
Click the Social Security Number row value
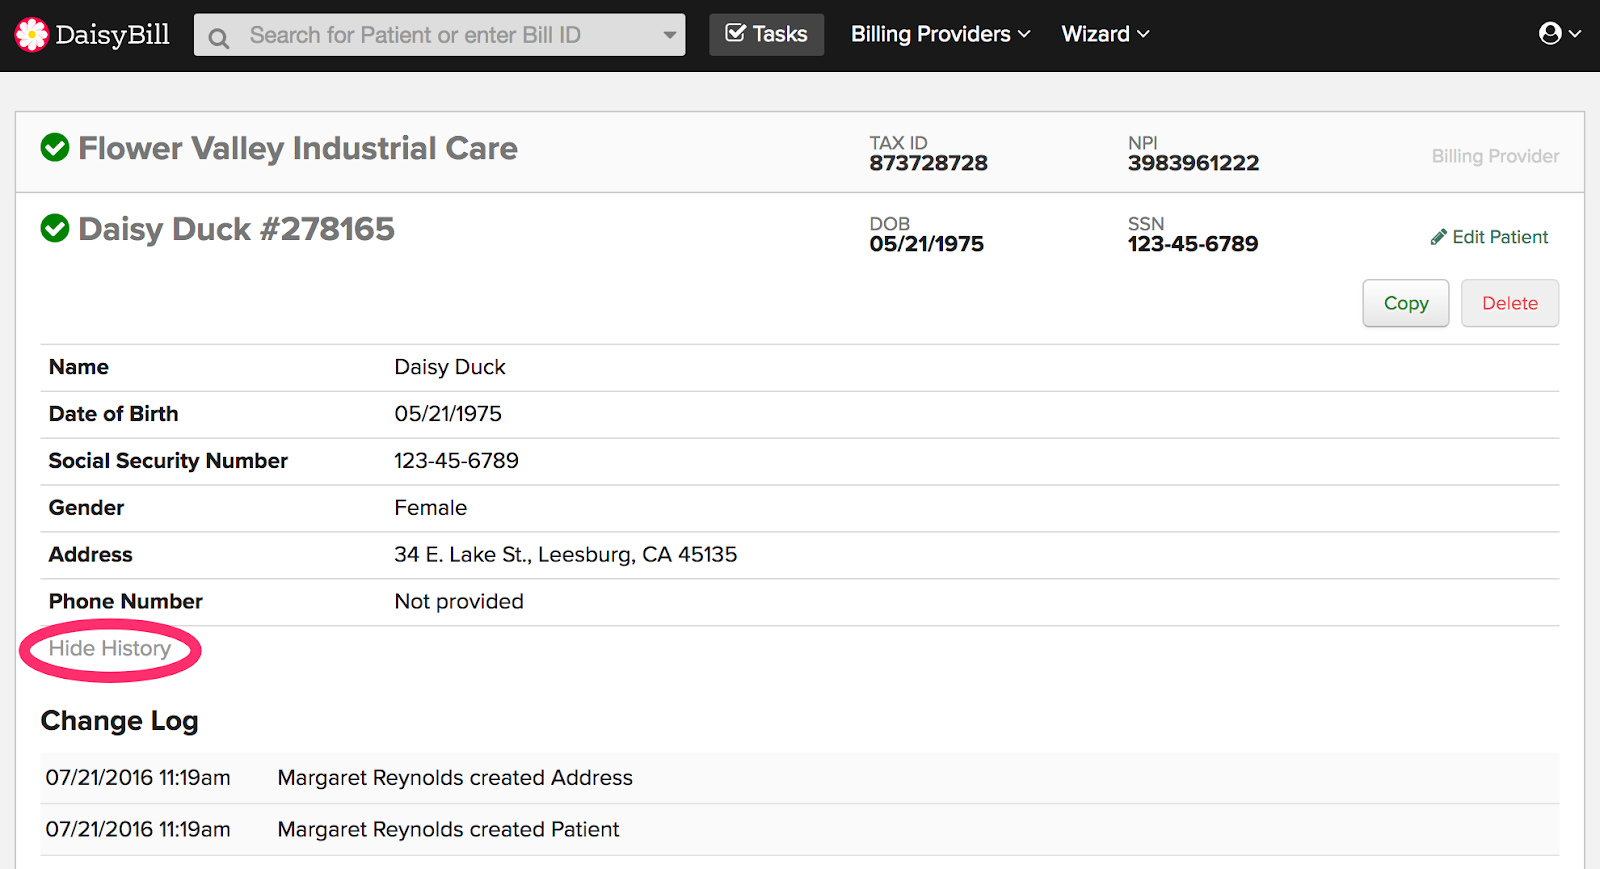coord(456,461)
